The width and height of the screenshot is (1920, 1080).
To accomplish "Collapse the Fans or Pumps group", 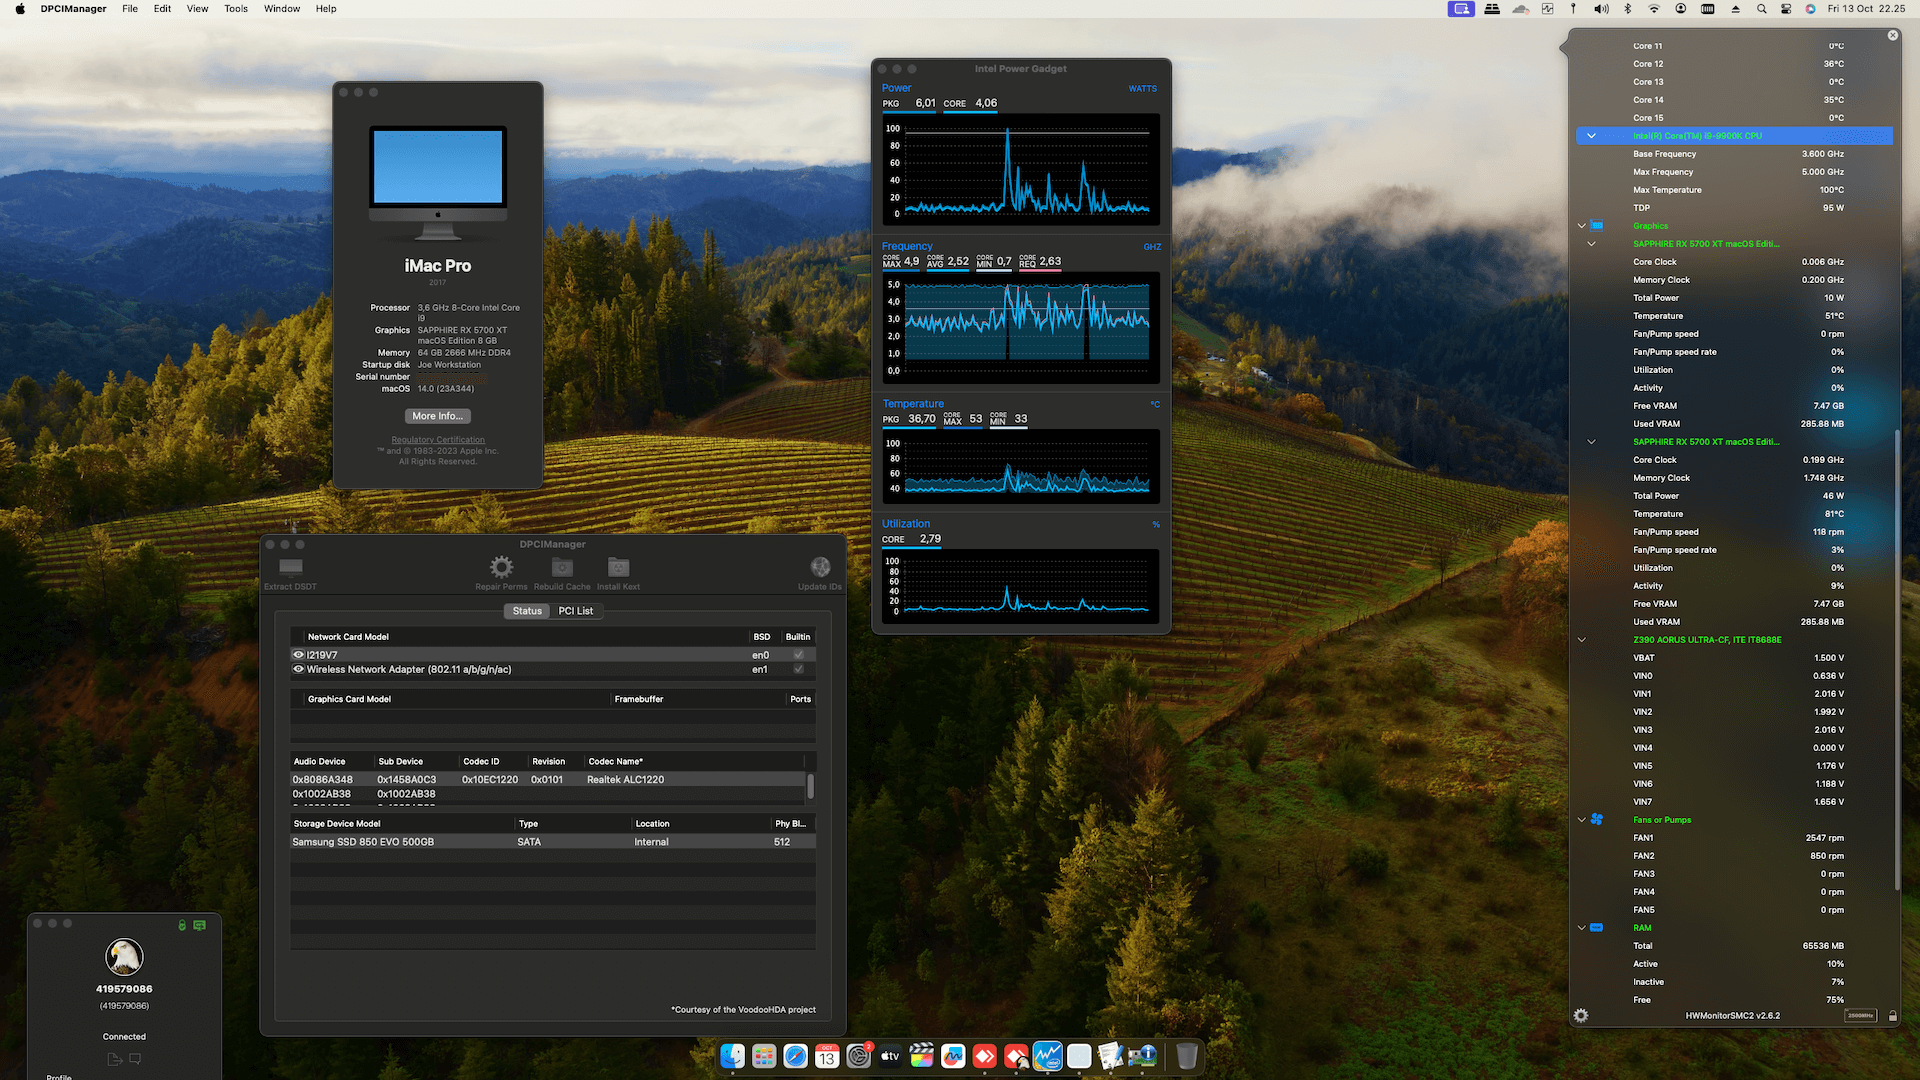I will [x=1581, y=820].
